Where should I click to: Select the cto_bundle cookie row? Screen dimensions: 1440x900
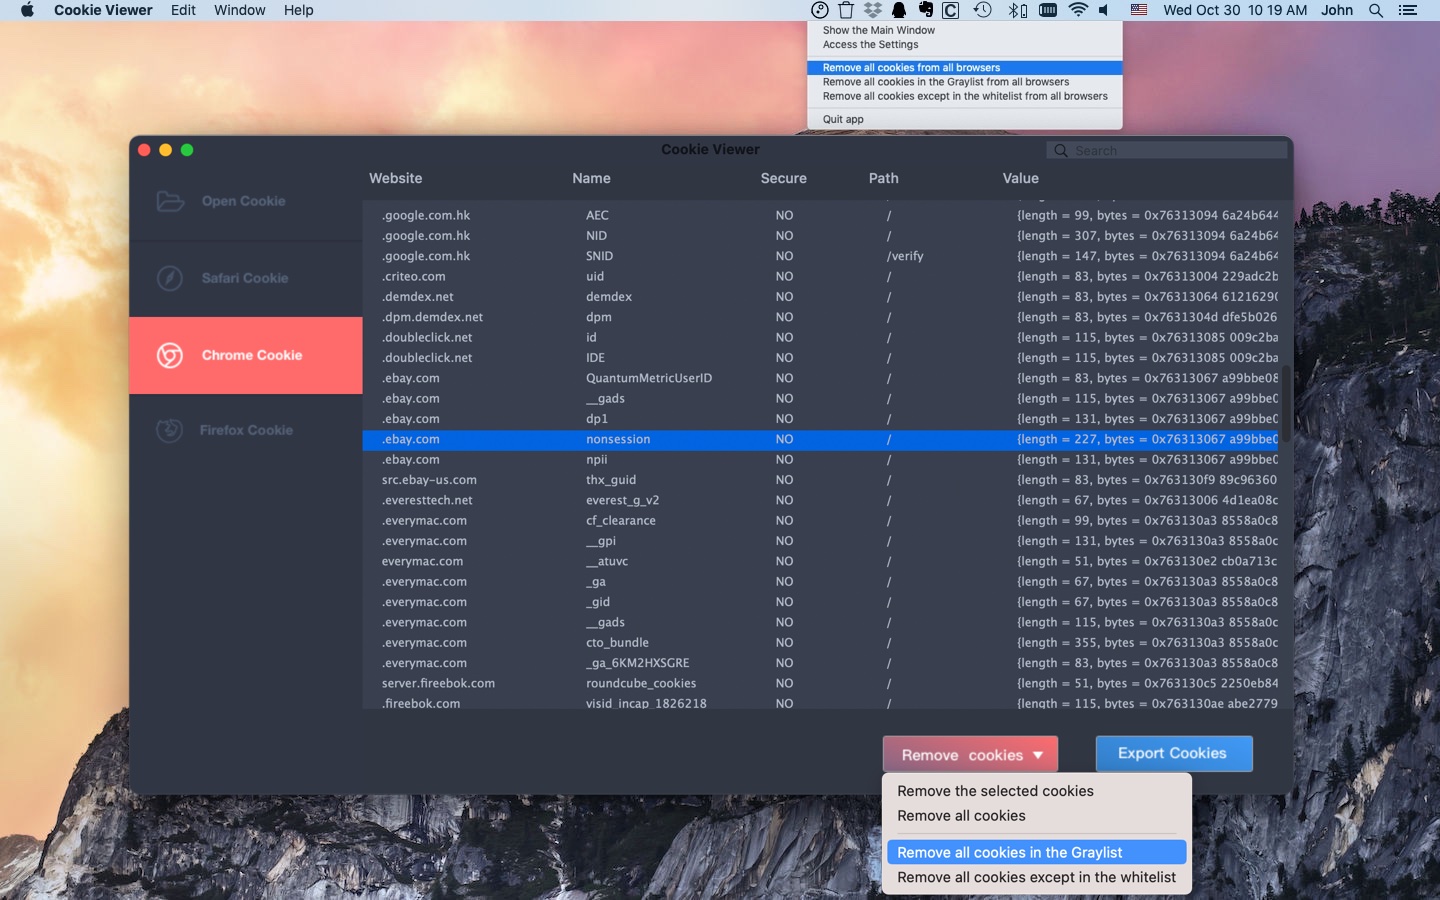coord(821,643)
